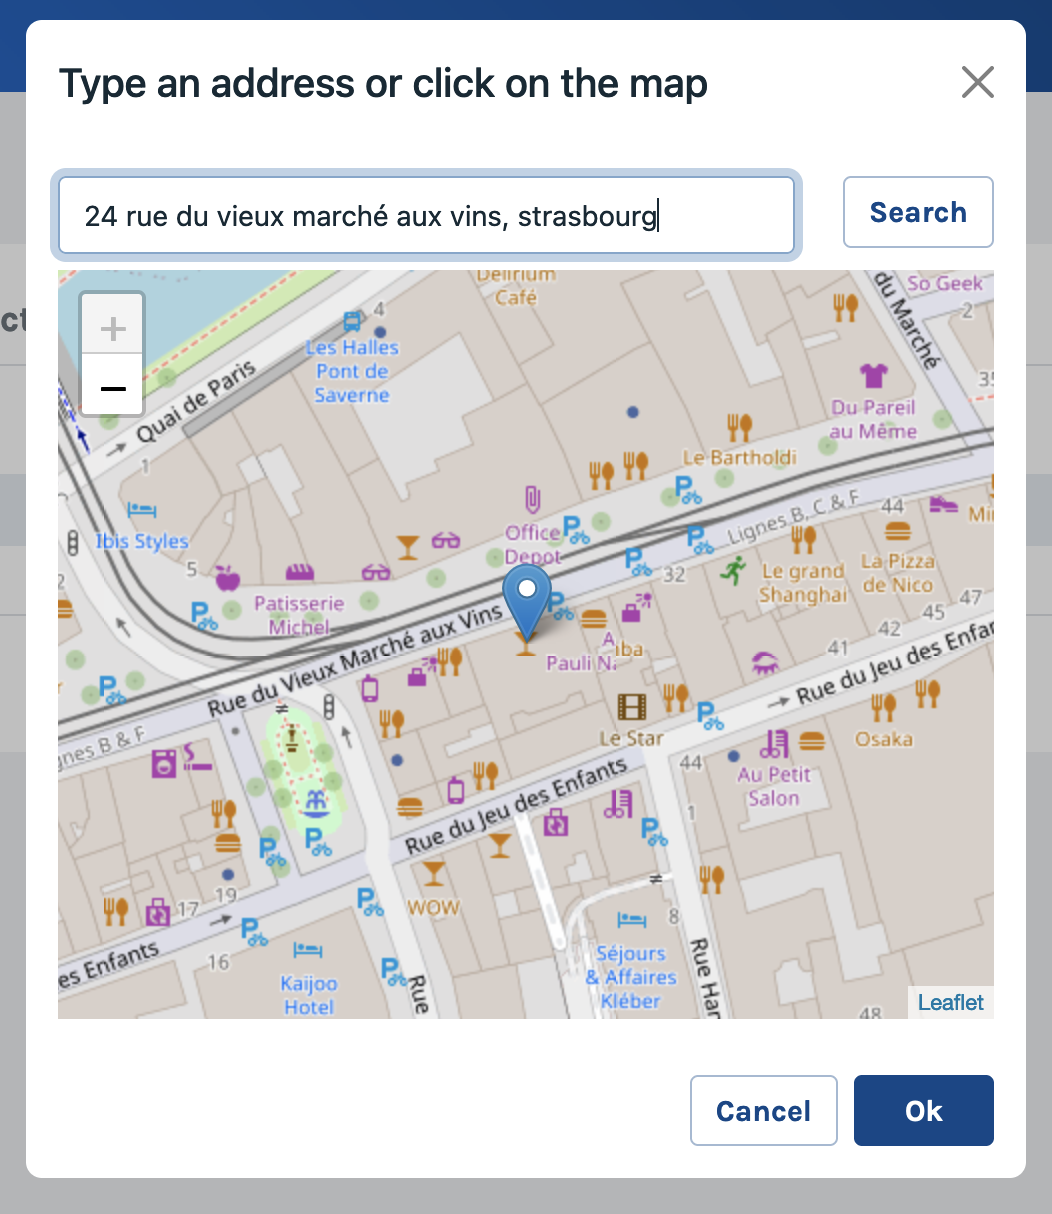Click the Office Depot paperclip icon

tap(532, 499)
